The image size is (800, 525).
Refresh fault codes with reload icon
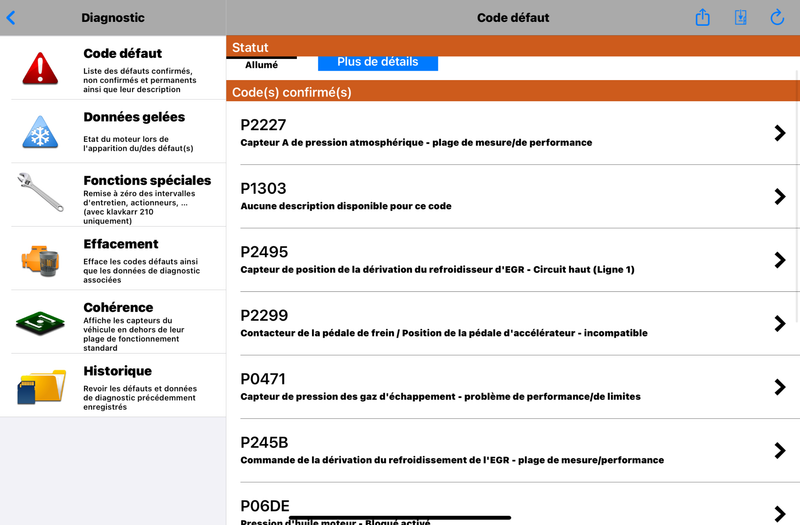pyautogui.click(x=777, y=17)
